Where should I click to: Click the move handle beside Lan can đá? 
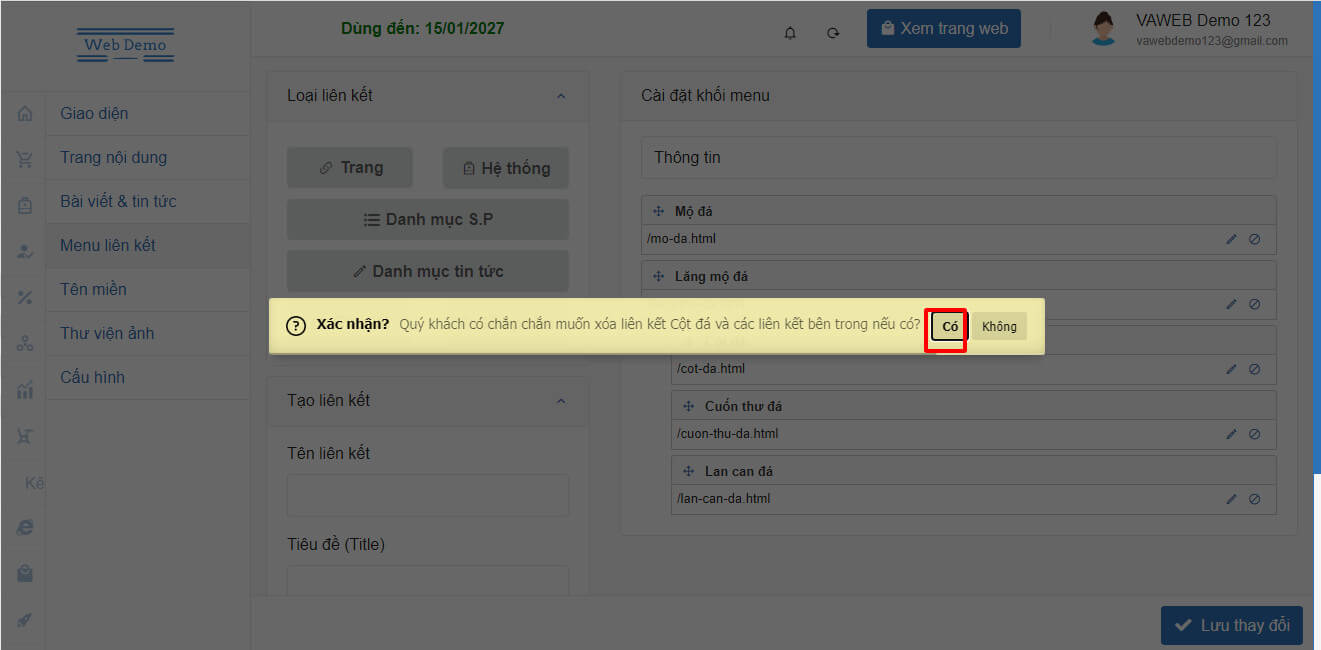click(x=688, y=471)
